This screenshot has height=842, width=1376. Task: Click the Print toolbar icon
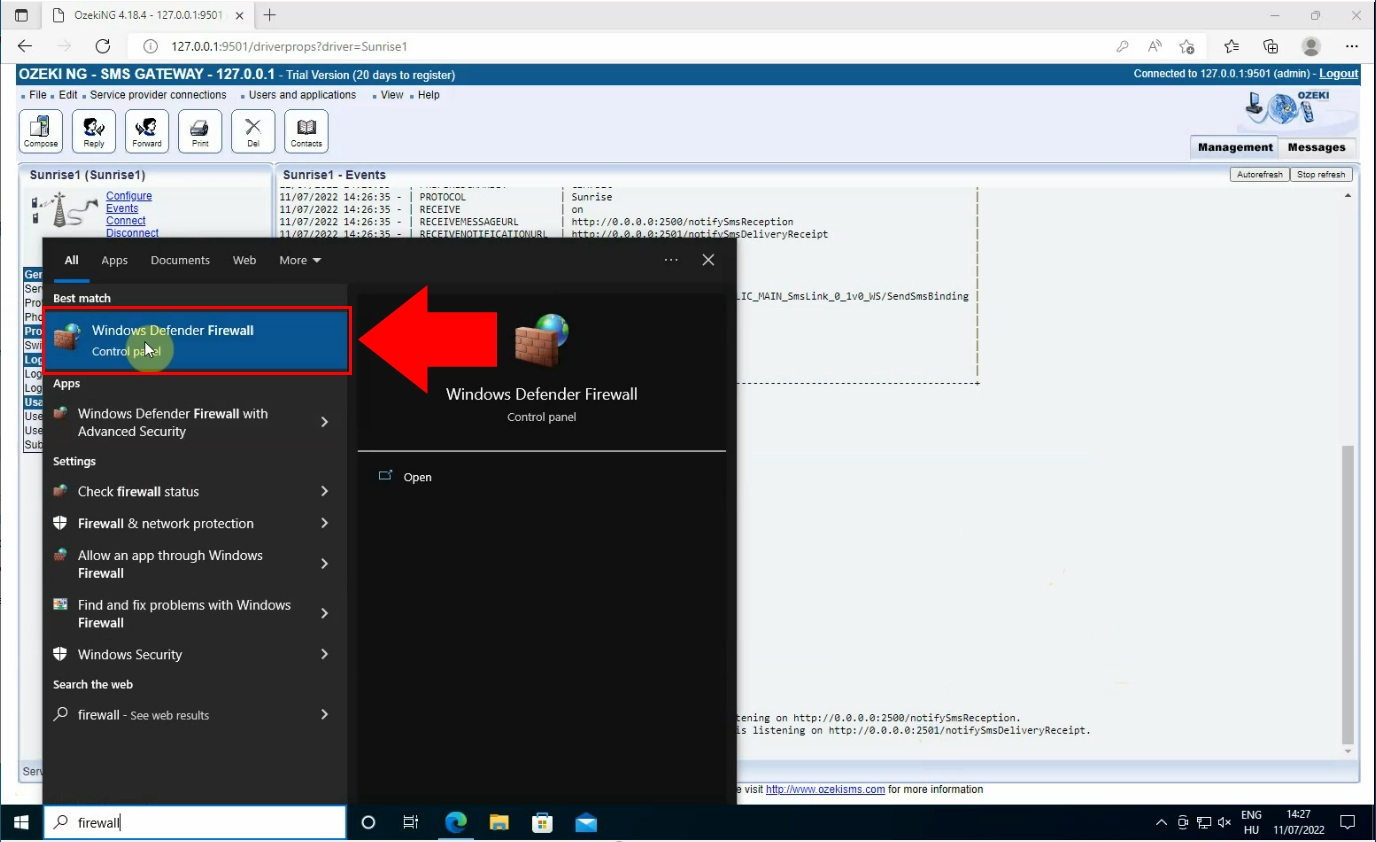pos(200,131)
